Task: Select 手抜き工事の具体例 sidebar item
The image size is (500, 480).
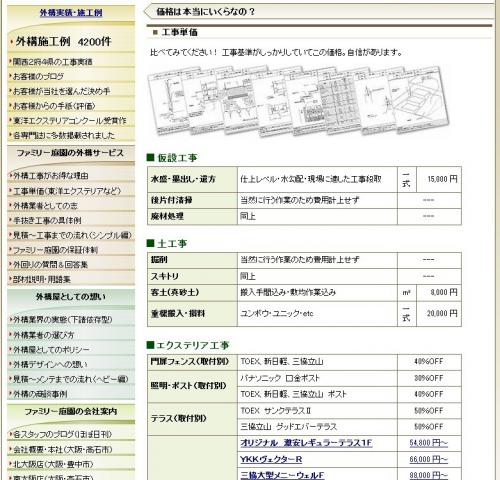Action: click(x=47, y=220)
